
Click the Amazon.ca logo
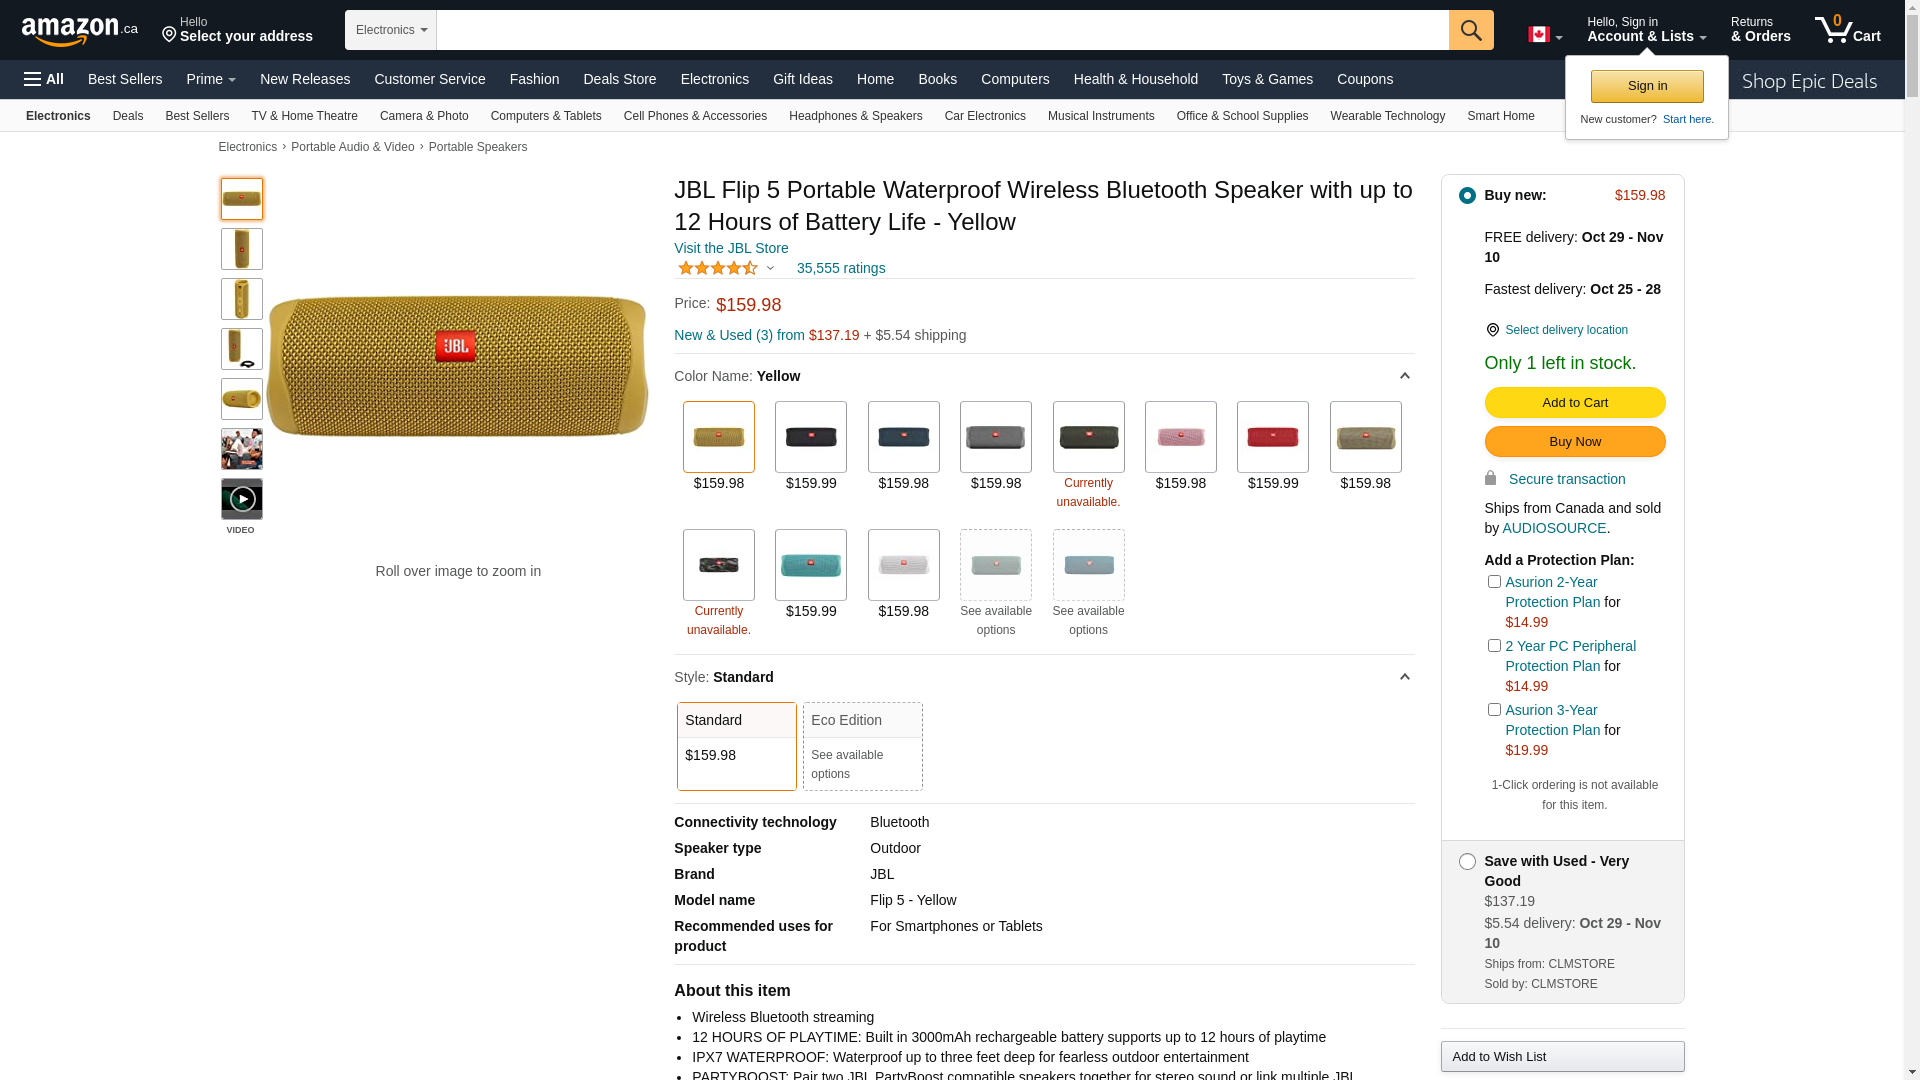point(80,31)
